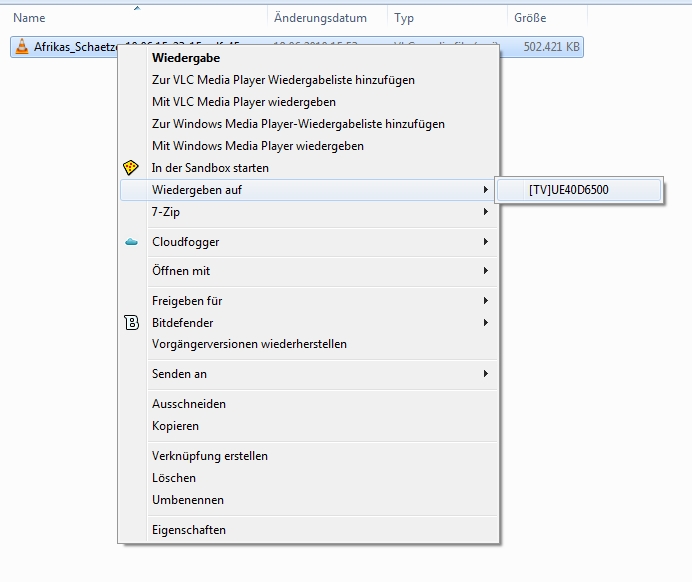
Task: Select In der Sandbox starten
Action: point(309,168)
